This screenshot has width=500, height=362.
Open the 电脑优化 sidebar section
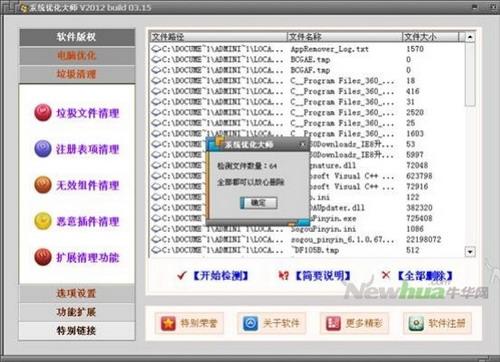pos(77,56)
